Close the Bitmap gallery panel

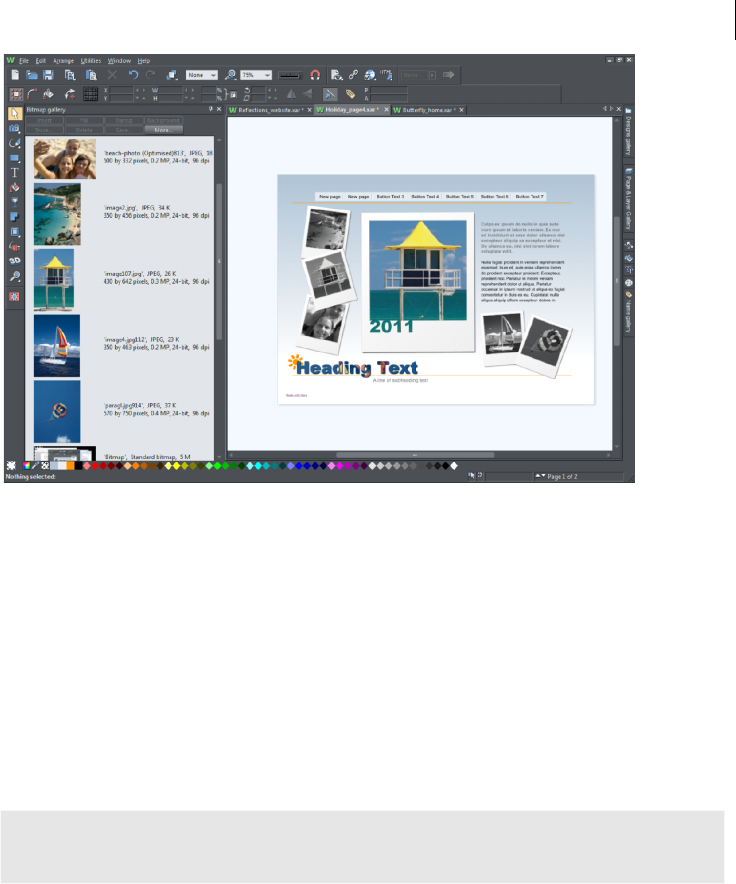coord(219,109)
